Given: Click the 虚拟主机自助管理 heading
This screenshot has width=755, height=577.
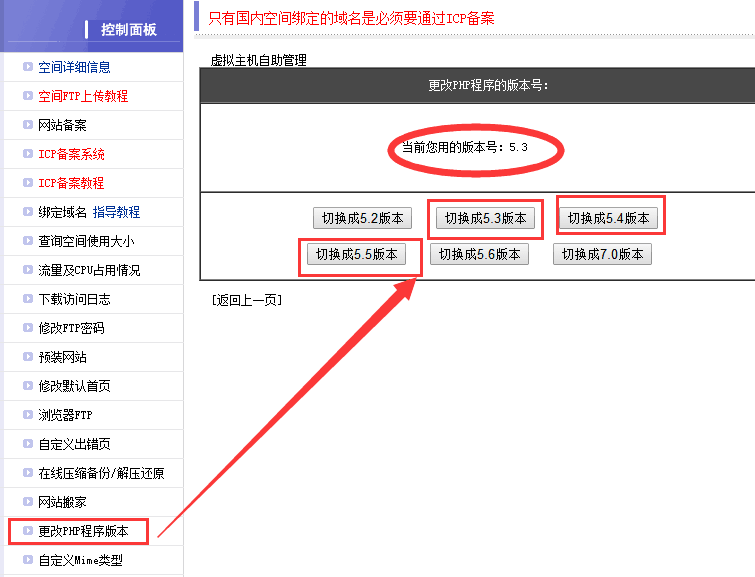Looking at the screenshot, I should (259, 60).
